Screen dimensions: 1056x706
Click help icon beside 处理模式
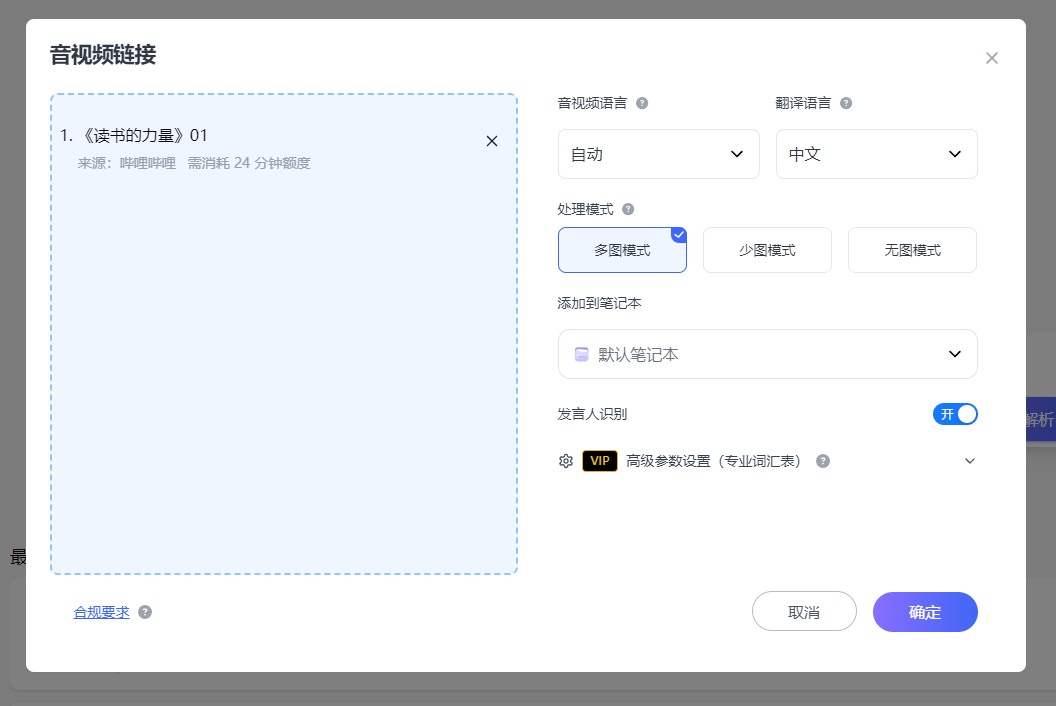click(628, 209)
